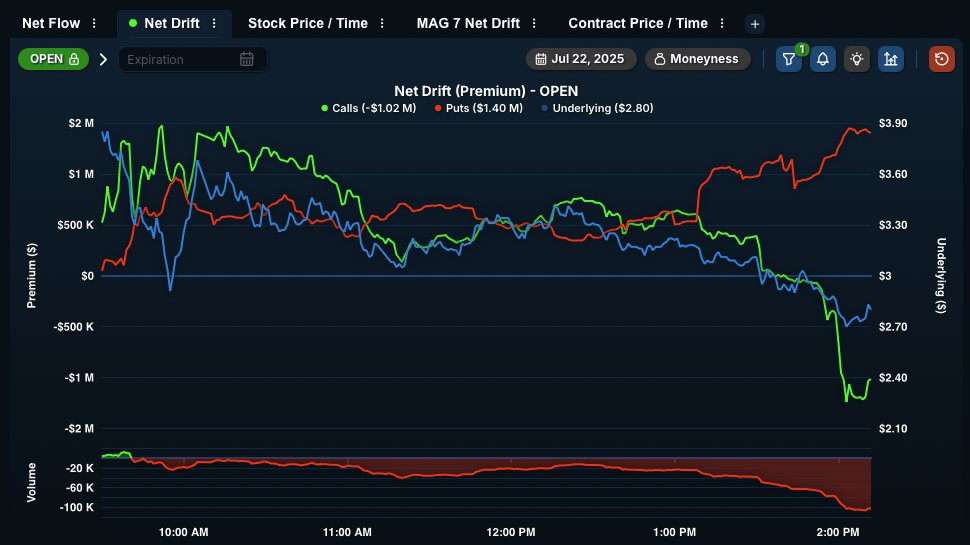Switch to Stock Price / Time tab

coord(307,24)
